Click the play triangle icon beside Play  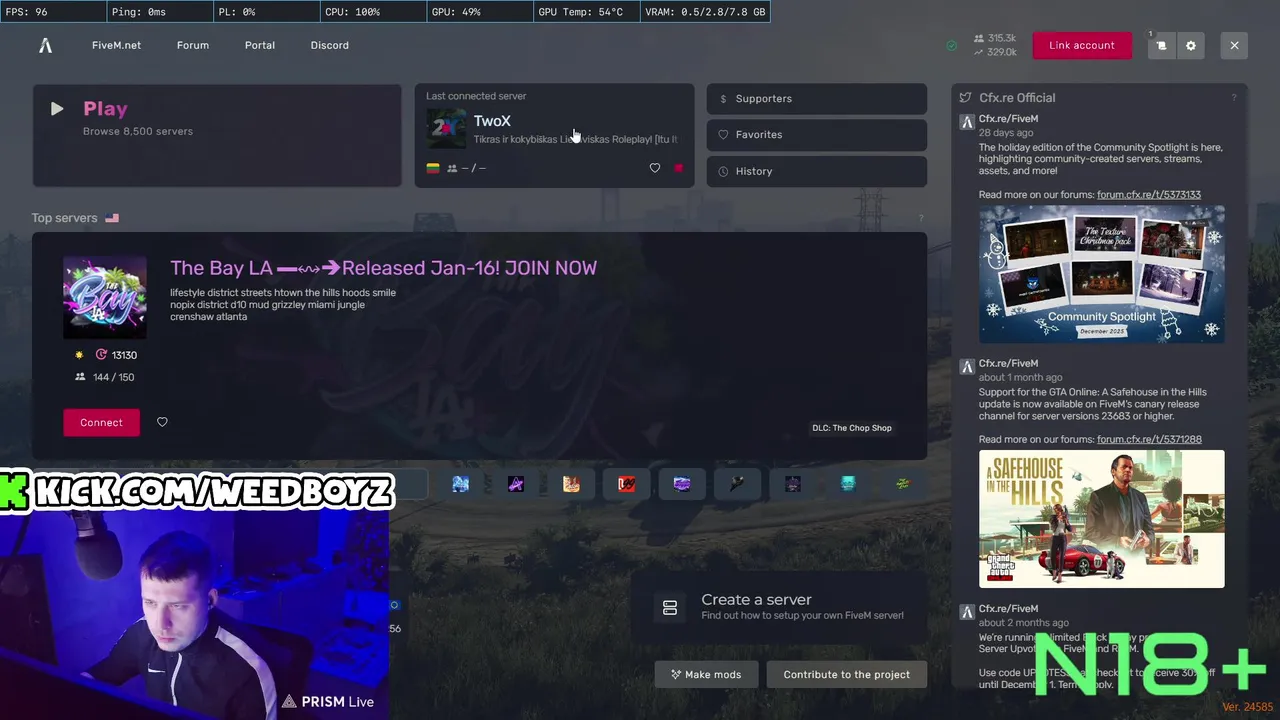(x=57, y=109)
